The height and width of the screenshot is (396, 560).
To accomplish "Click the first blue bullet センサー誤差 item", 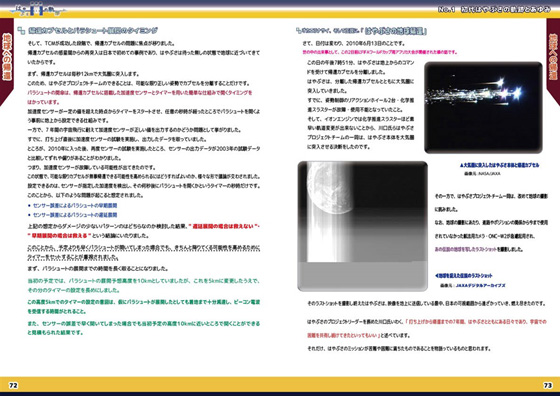I will coord(75,205).
